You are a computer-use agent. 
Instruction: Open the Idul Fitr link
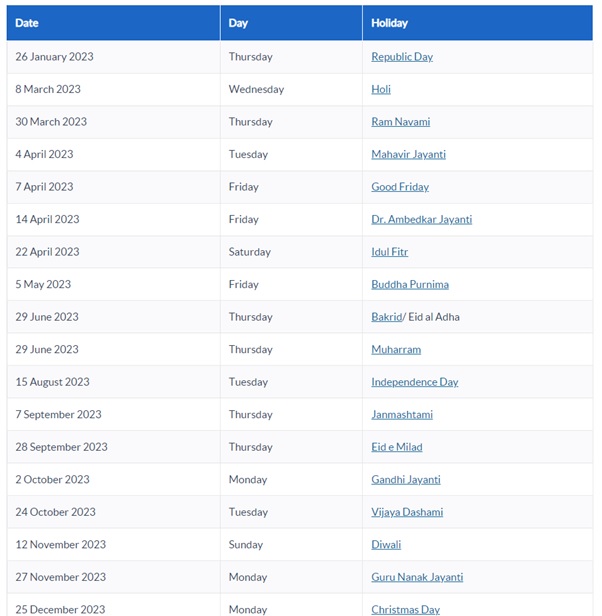point(389,252)
